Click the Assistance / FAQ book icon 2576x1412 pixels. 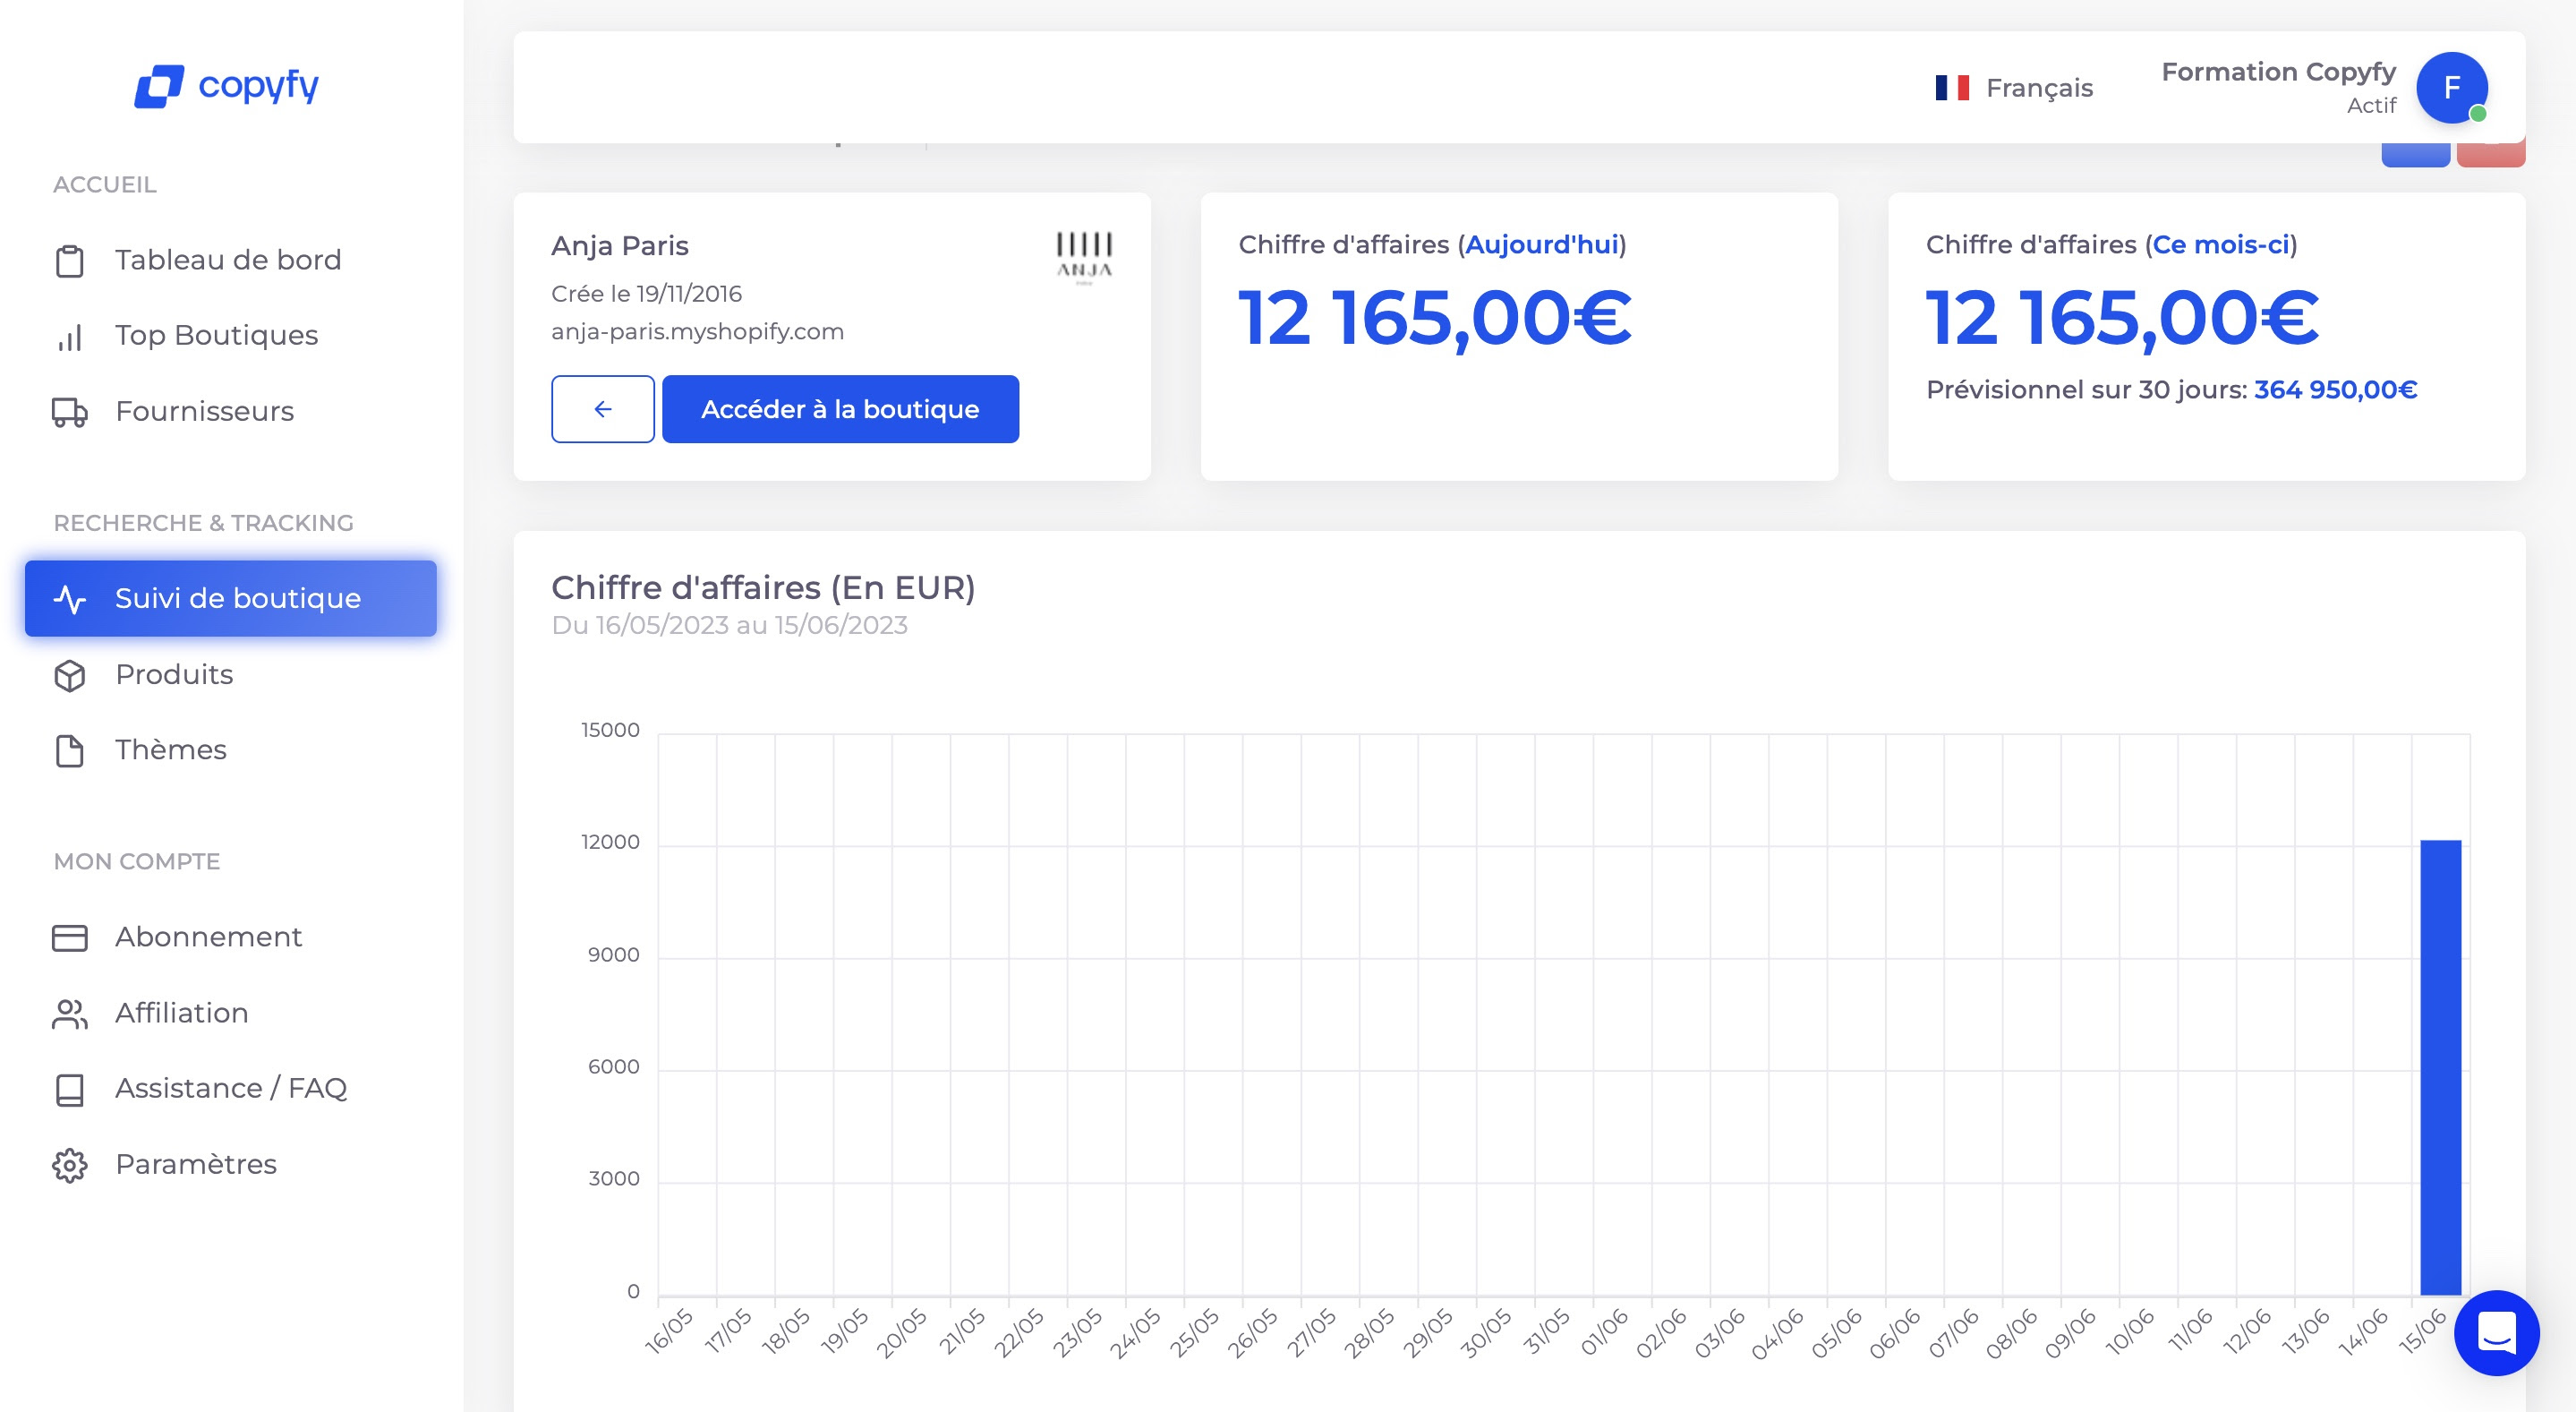70,1088
